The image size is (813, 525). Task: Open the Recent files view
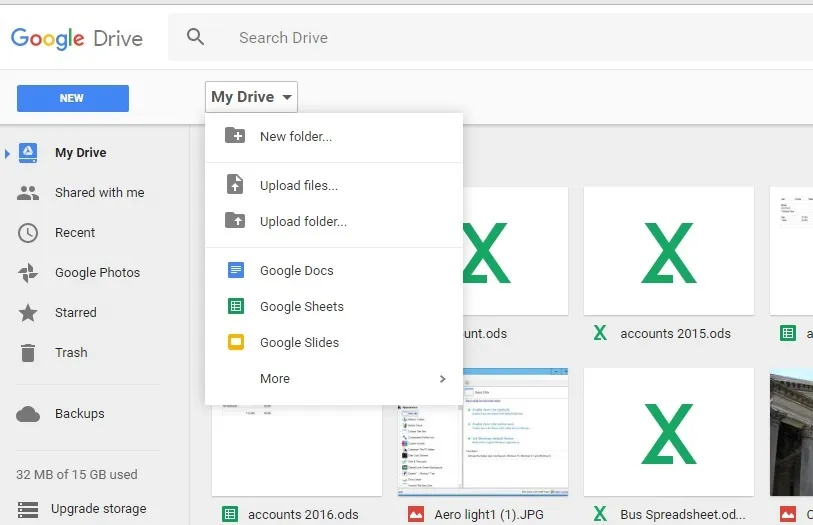click(75, 232)
